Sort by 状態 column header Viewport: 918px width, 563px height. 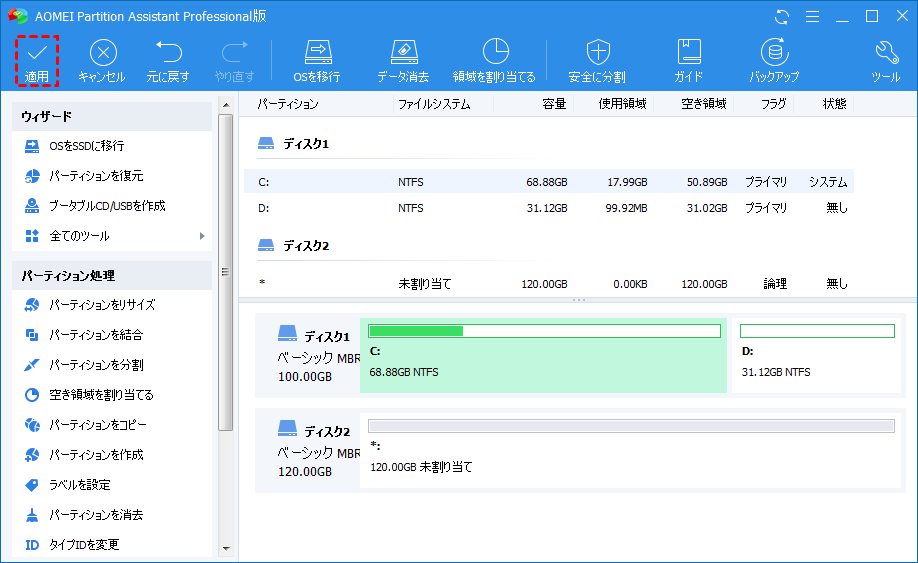(834, 104)
